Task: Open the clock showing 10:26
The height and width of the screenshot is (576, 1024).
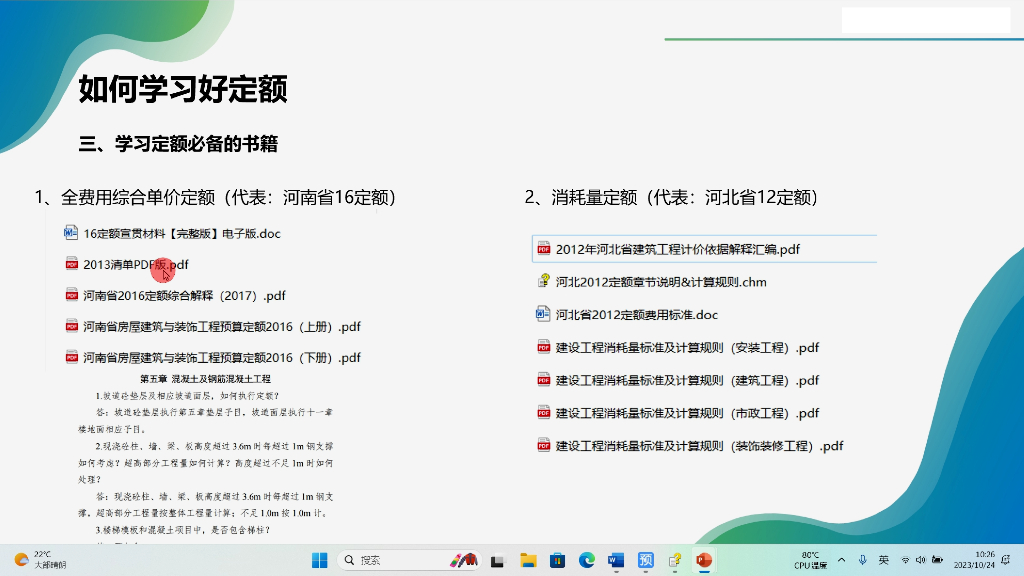Action: pyautogui.click(x=984, y=560)
